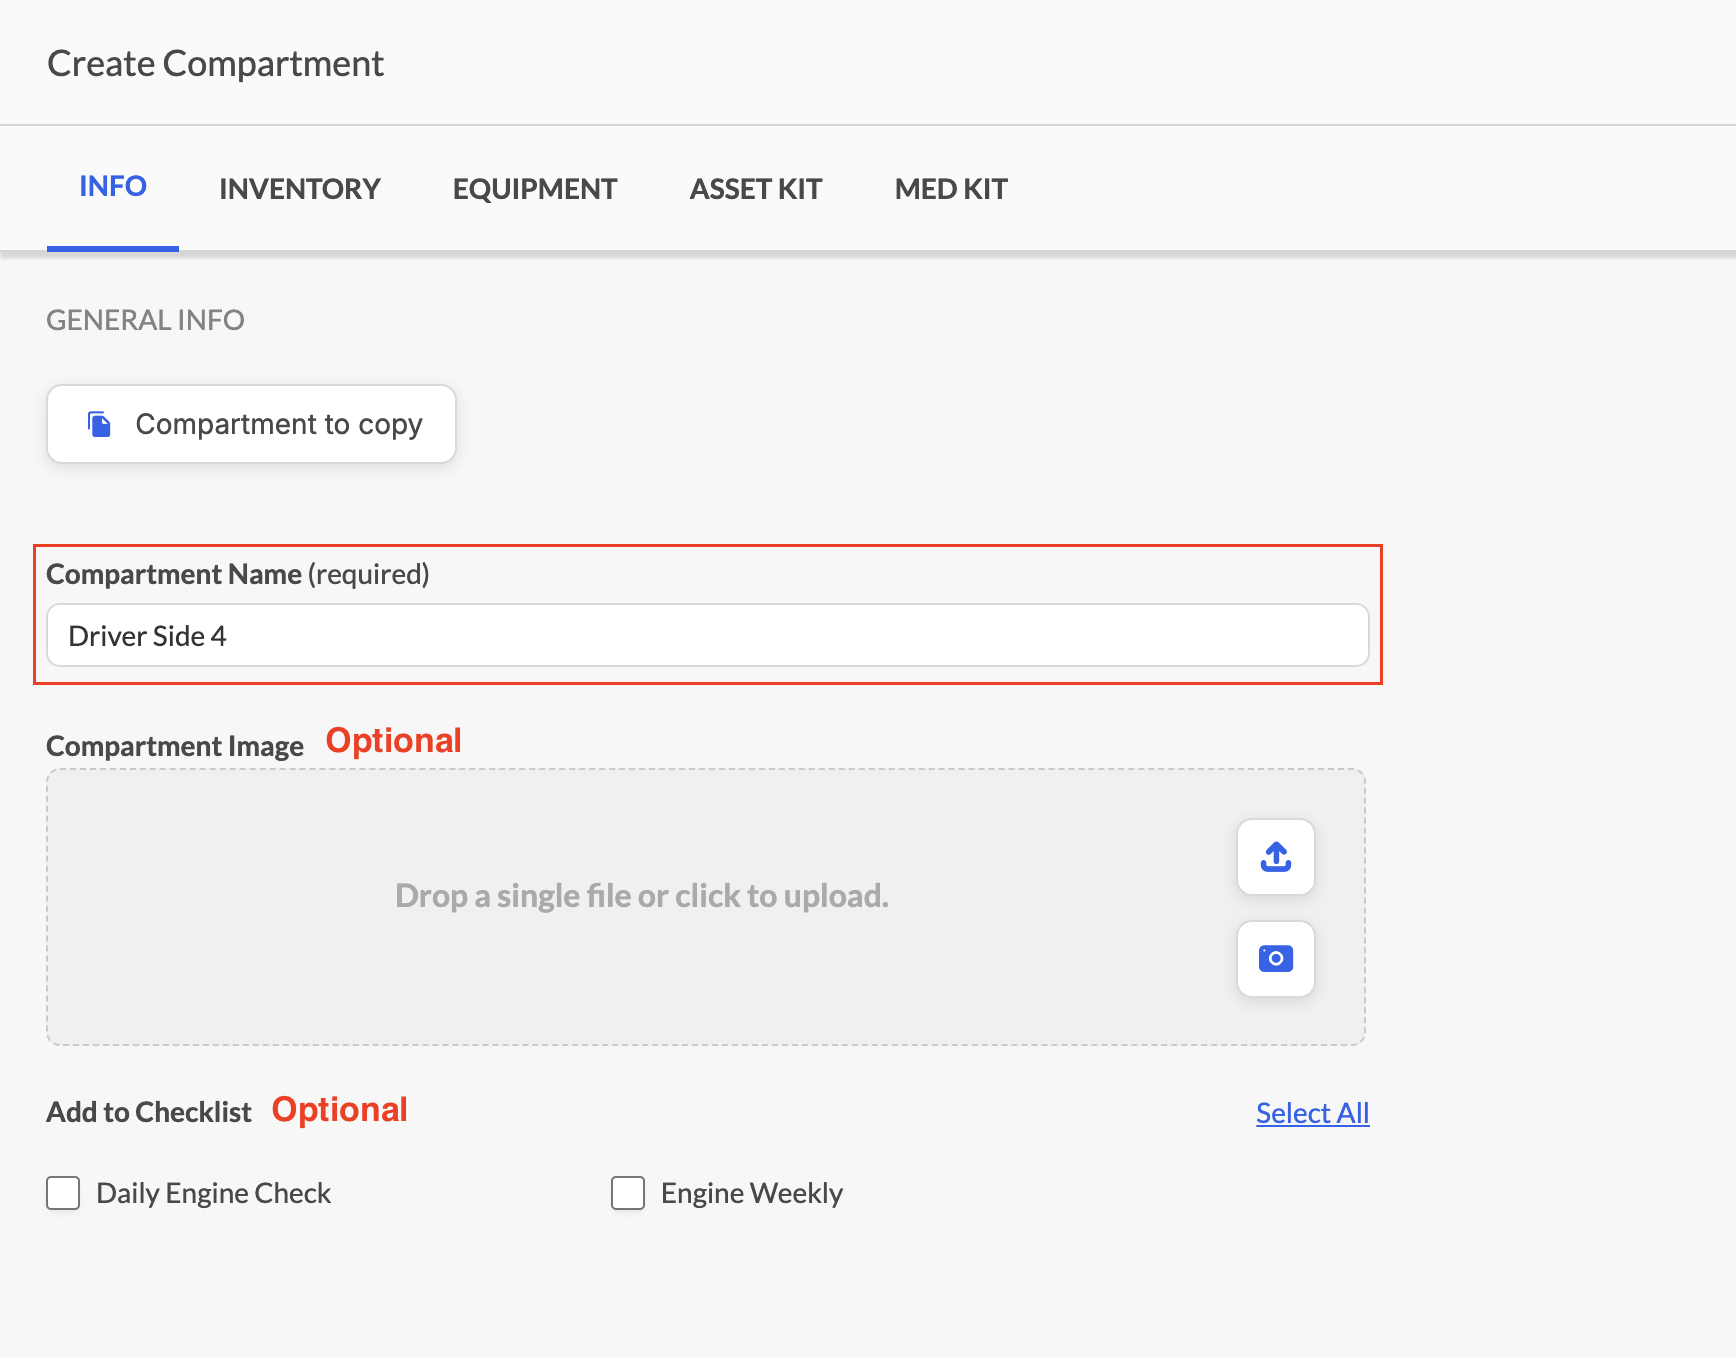Click the GENERAL INFO section label
The width and height of the screenshot is (1736, 1358).
(146, 320)
